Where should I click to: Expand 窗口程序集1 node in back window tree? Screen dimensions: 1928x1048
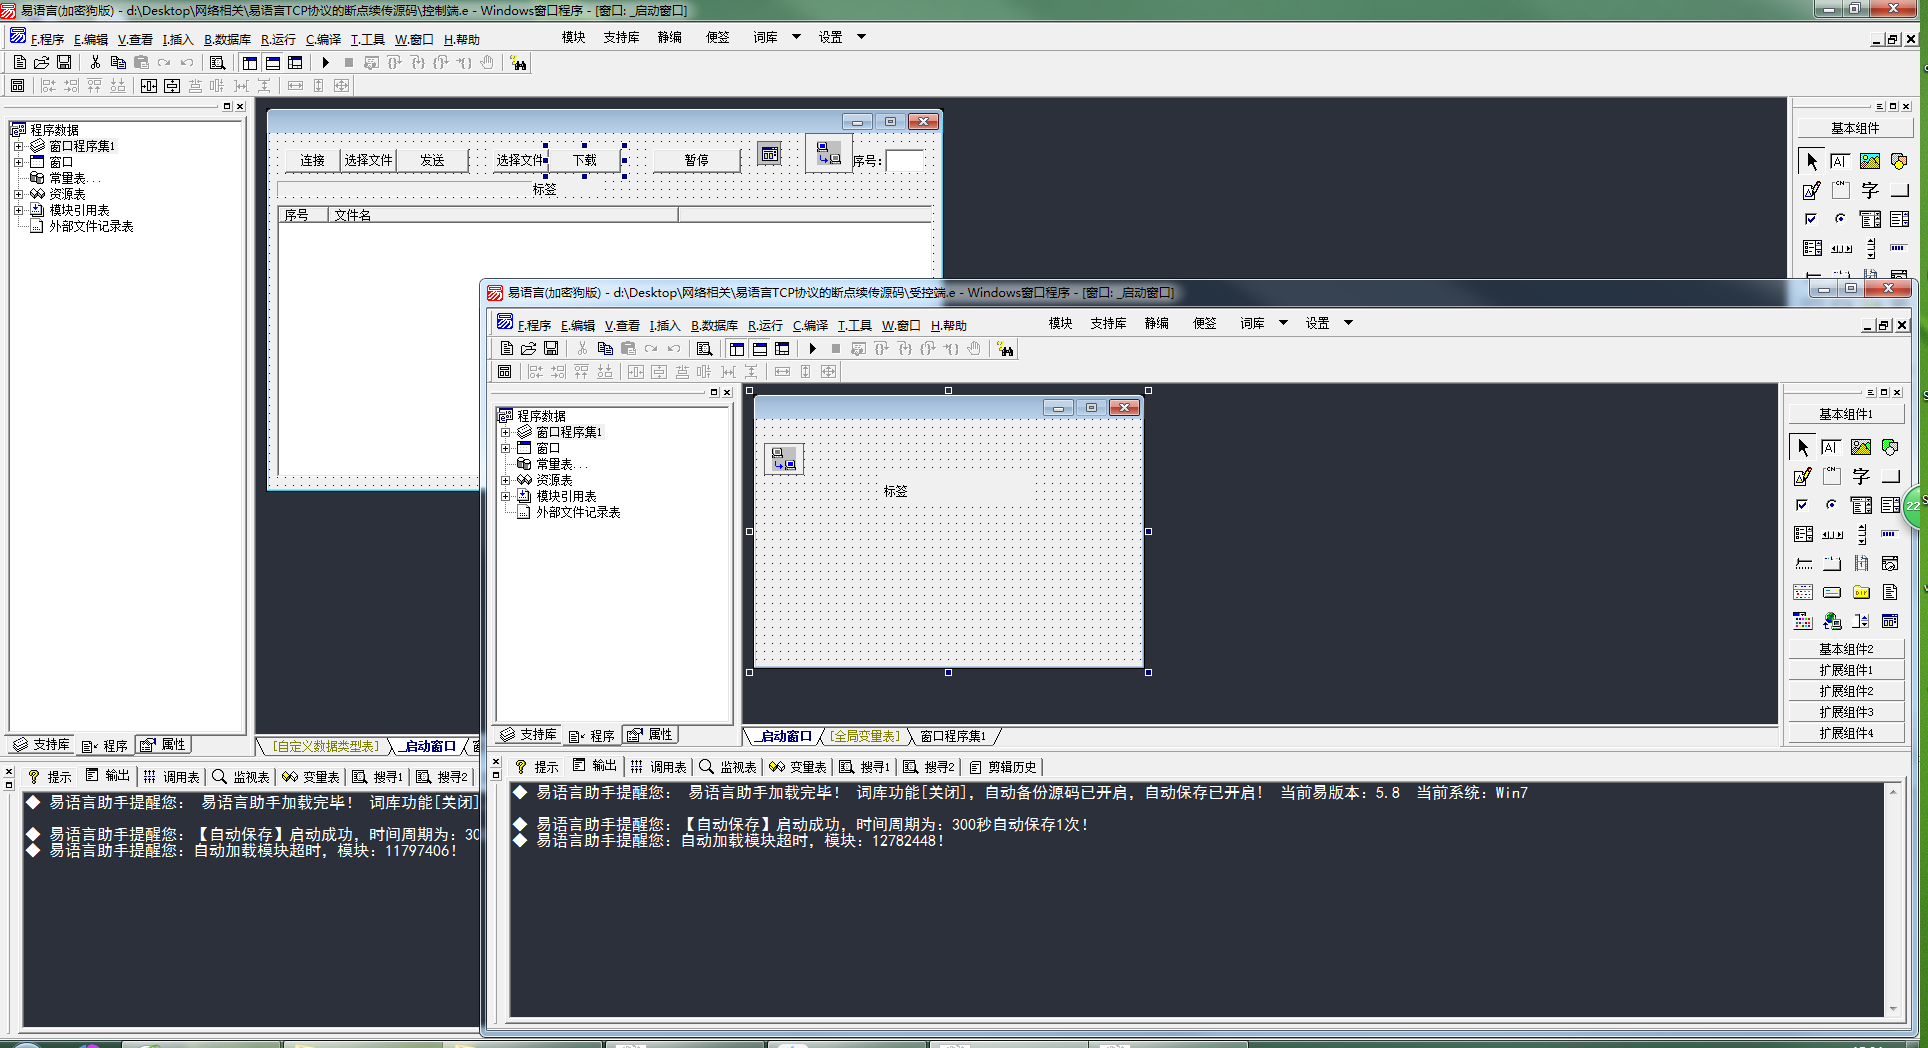[19, 146]
